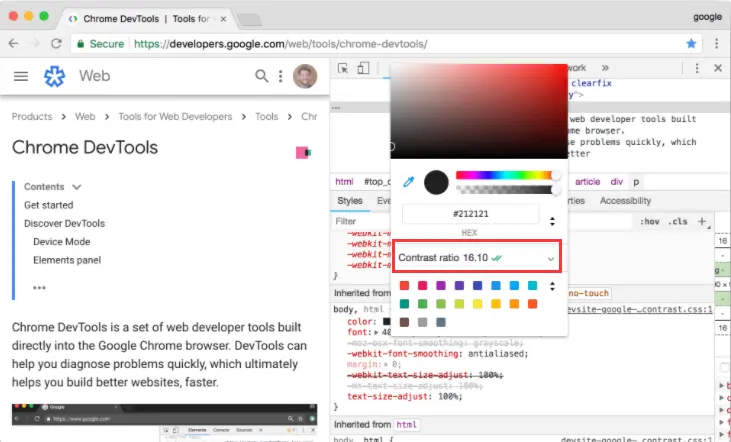
Task: Click the blue Google Developers Web logo
Action: (55, 76)
